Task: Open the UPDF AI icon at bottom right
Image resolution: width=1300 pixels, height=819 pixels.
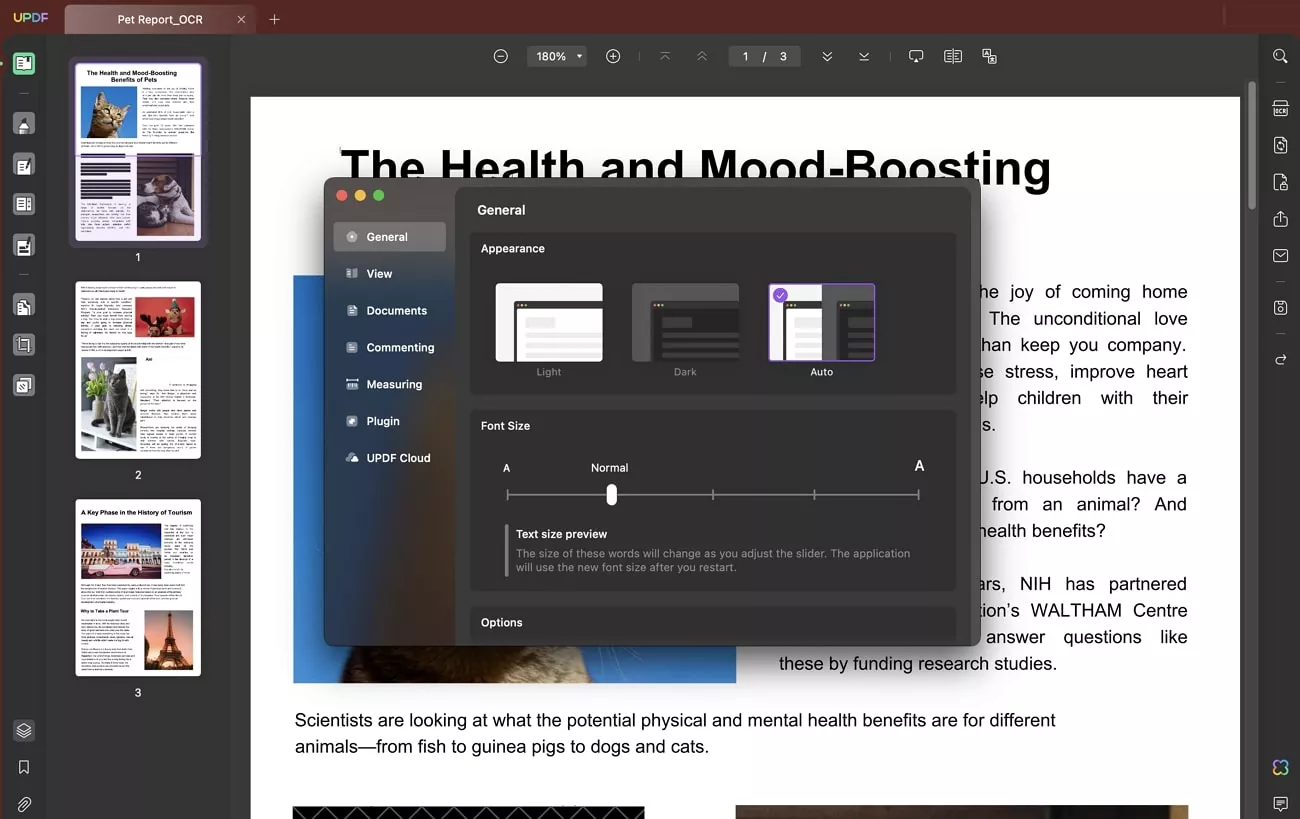Action: coord(1280,767)
